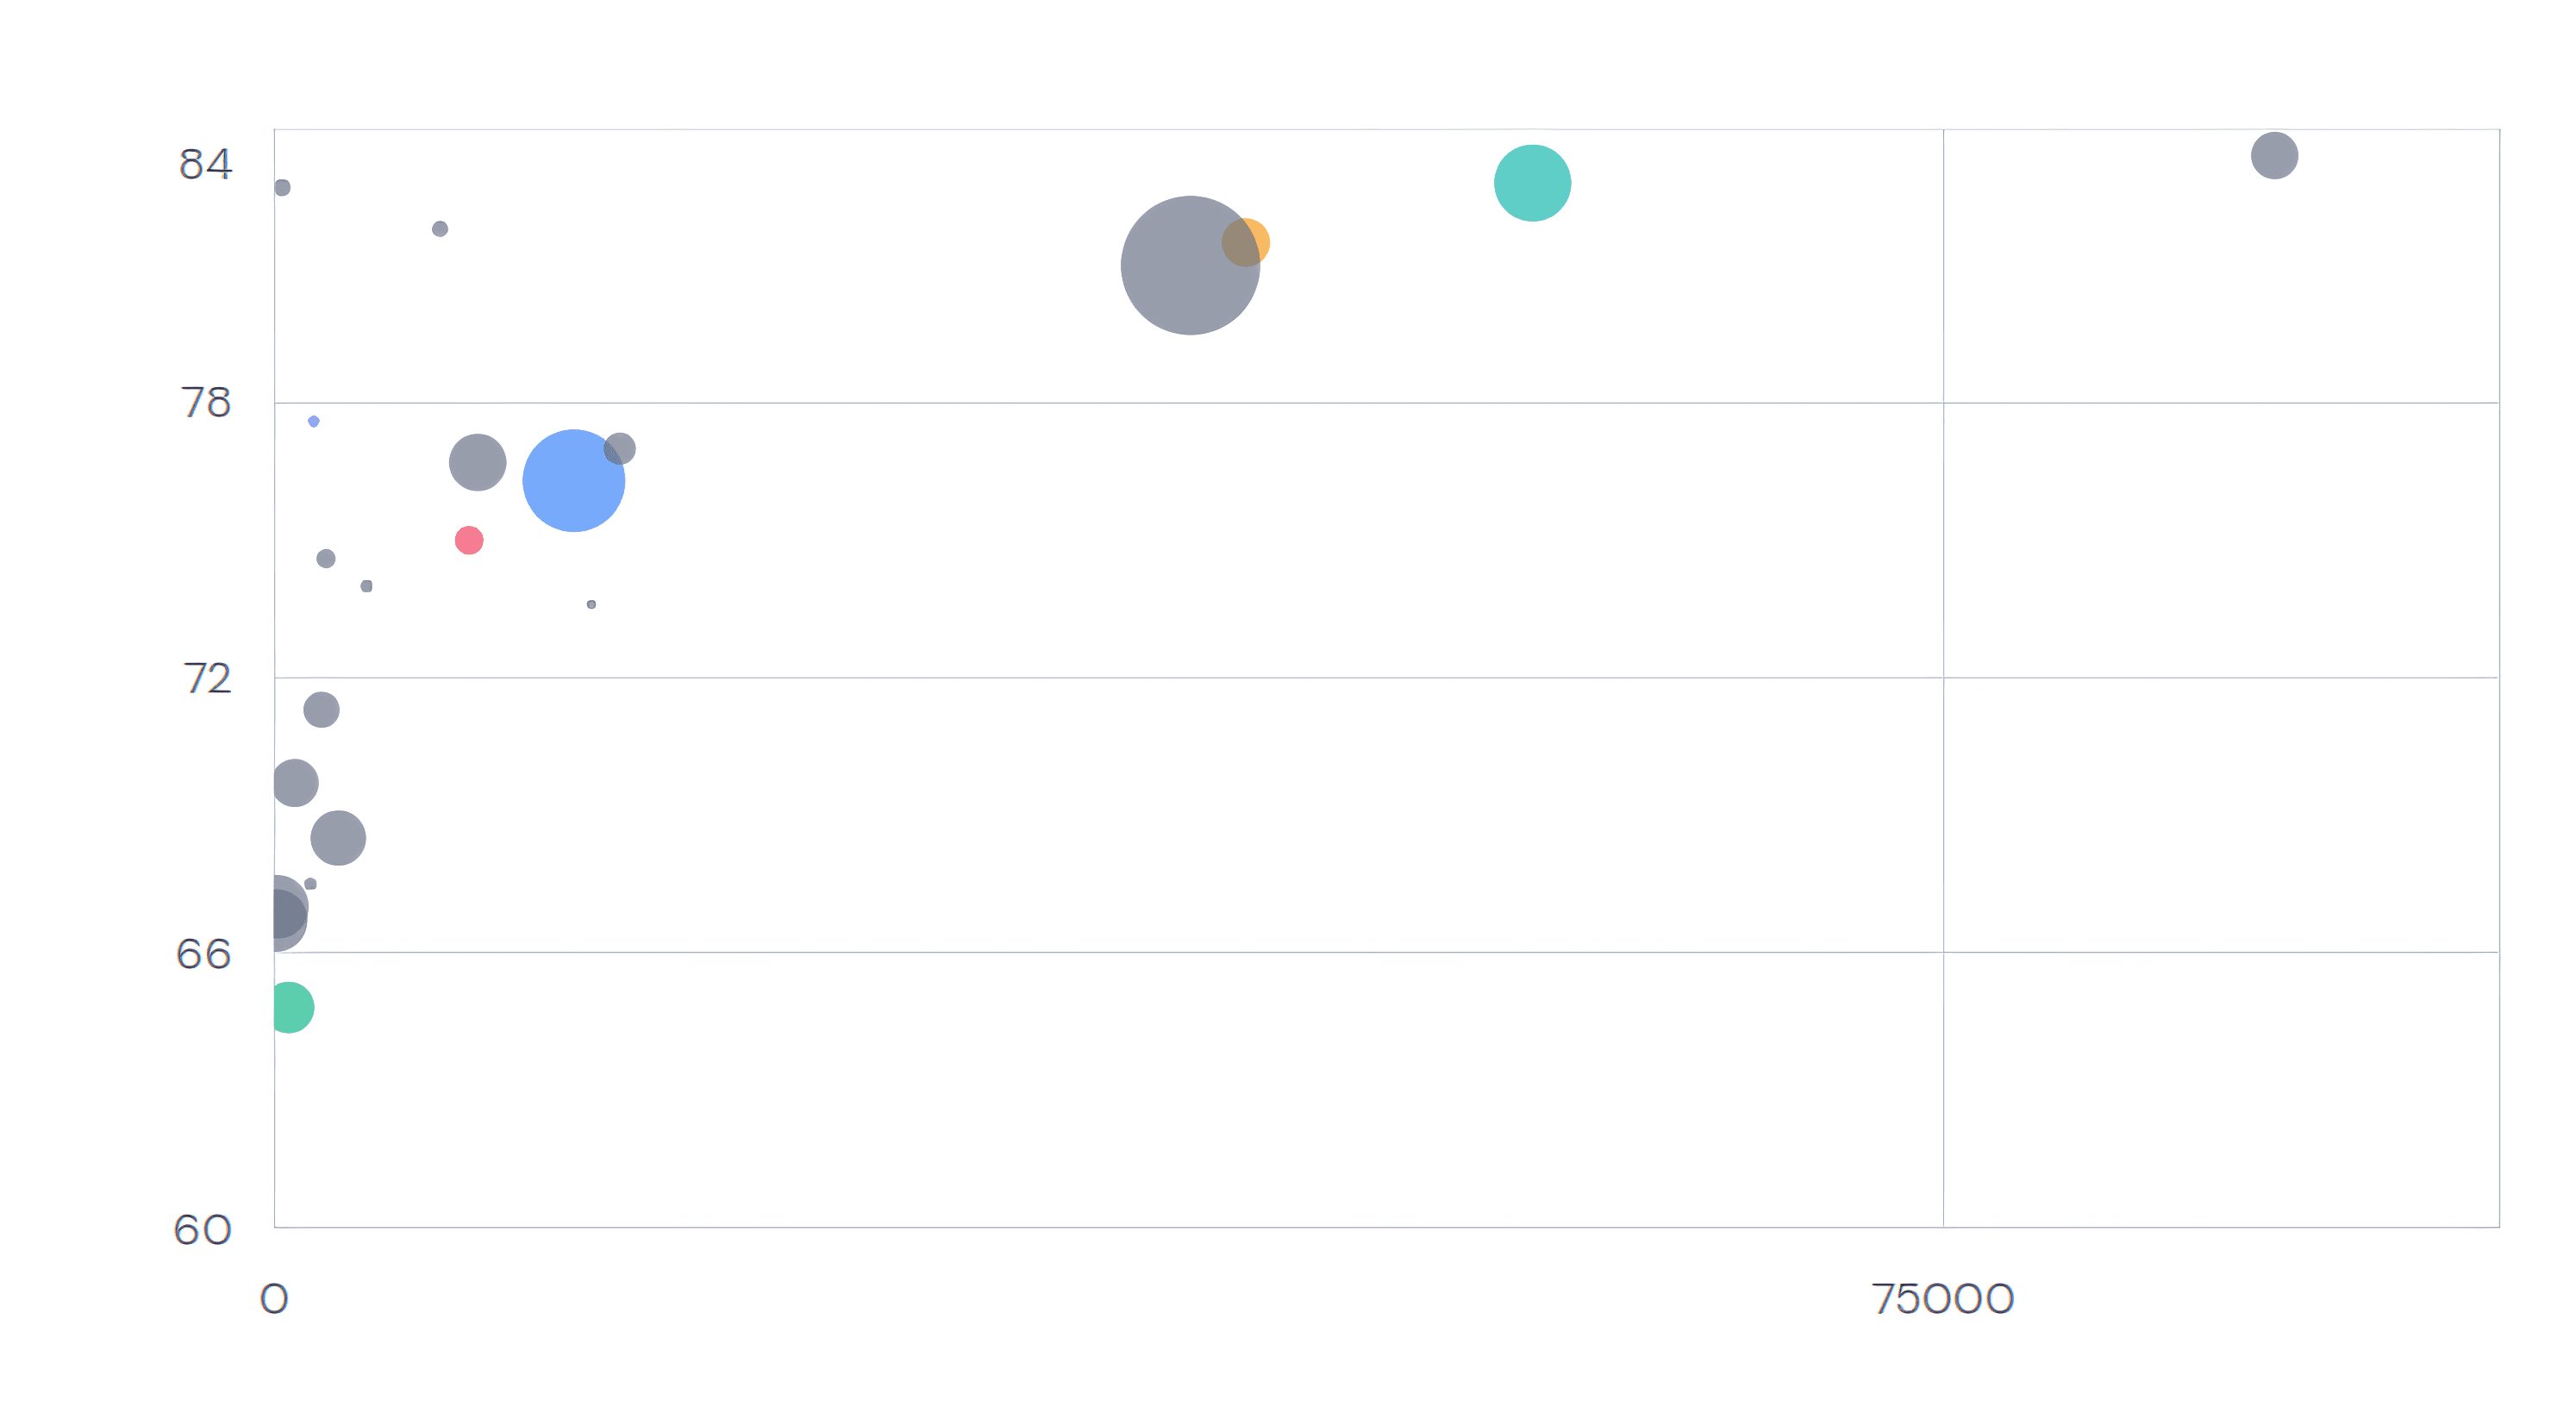Viewport: 2576px width, 1407px height.
Task: Click the tiny gray dot below the blue bubble
Action: click(591, 604)
